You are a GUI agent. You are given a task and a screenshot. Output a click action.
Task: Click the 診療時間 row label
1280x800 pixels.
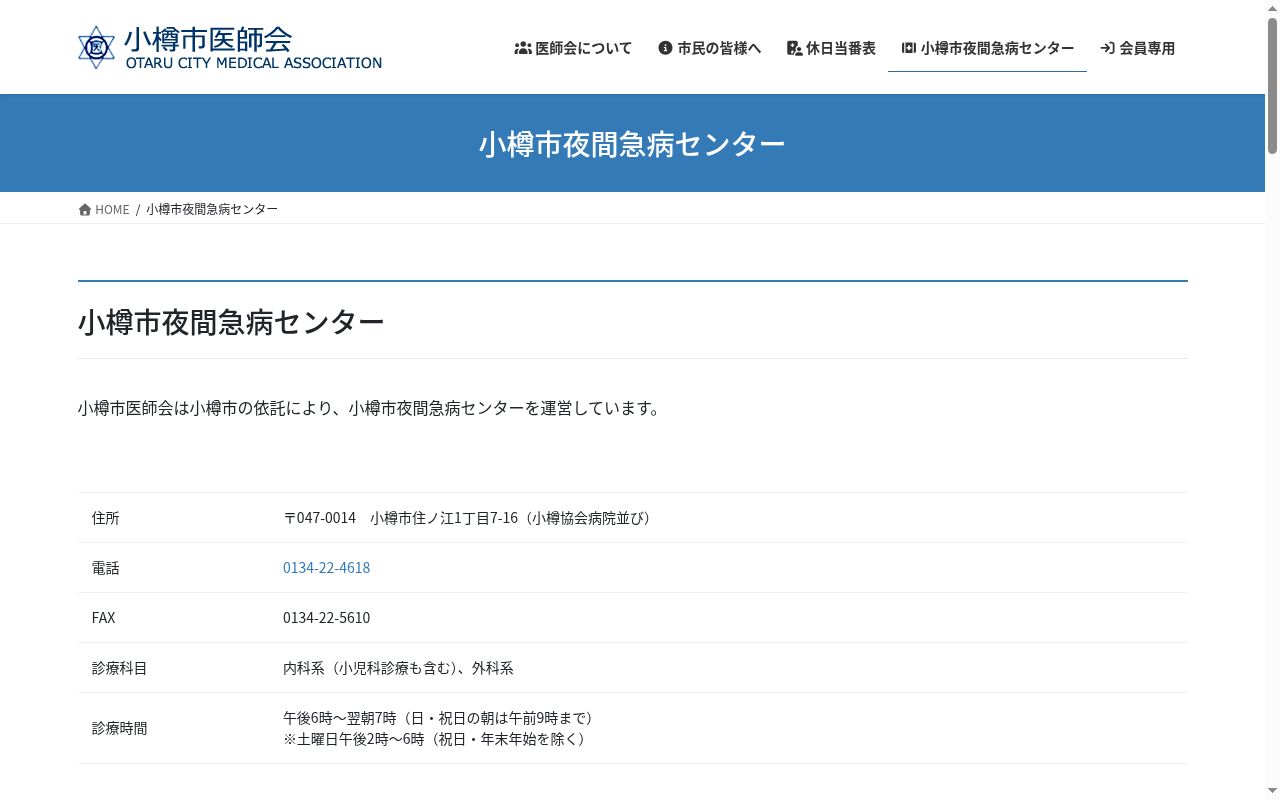click(119, 728)
